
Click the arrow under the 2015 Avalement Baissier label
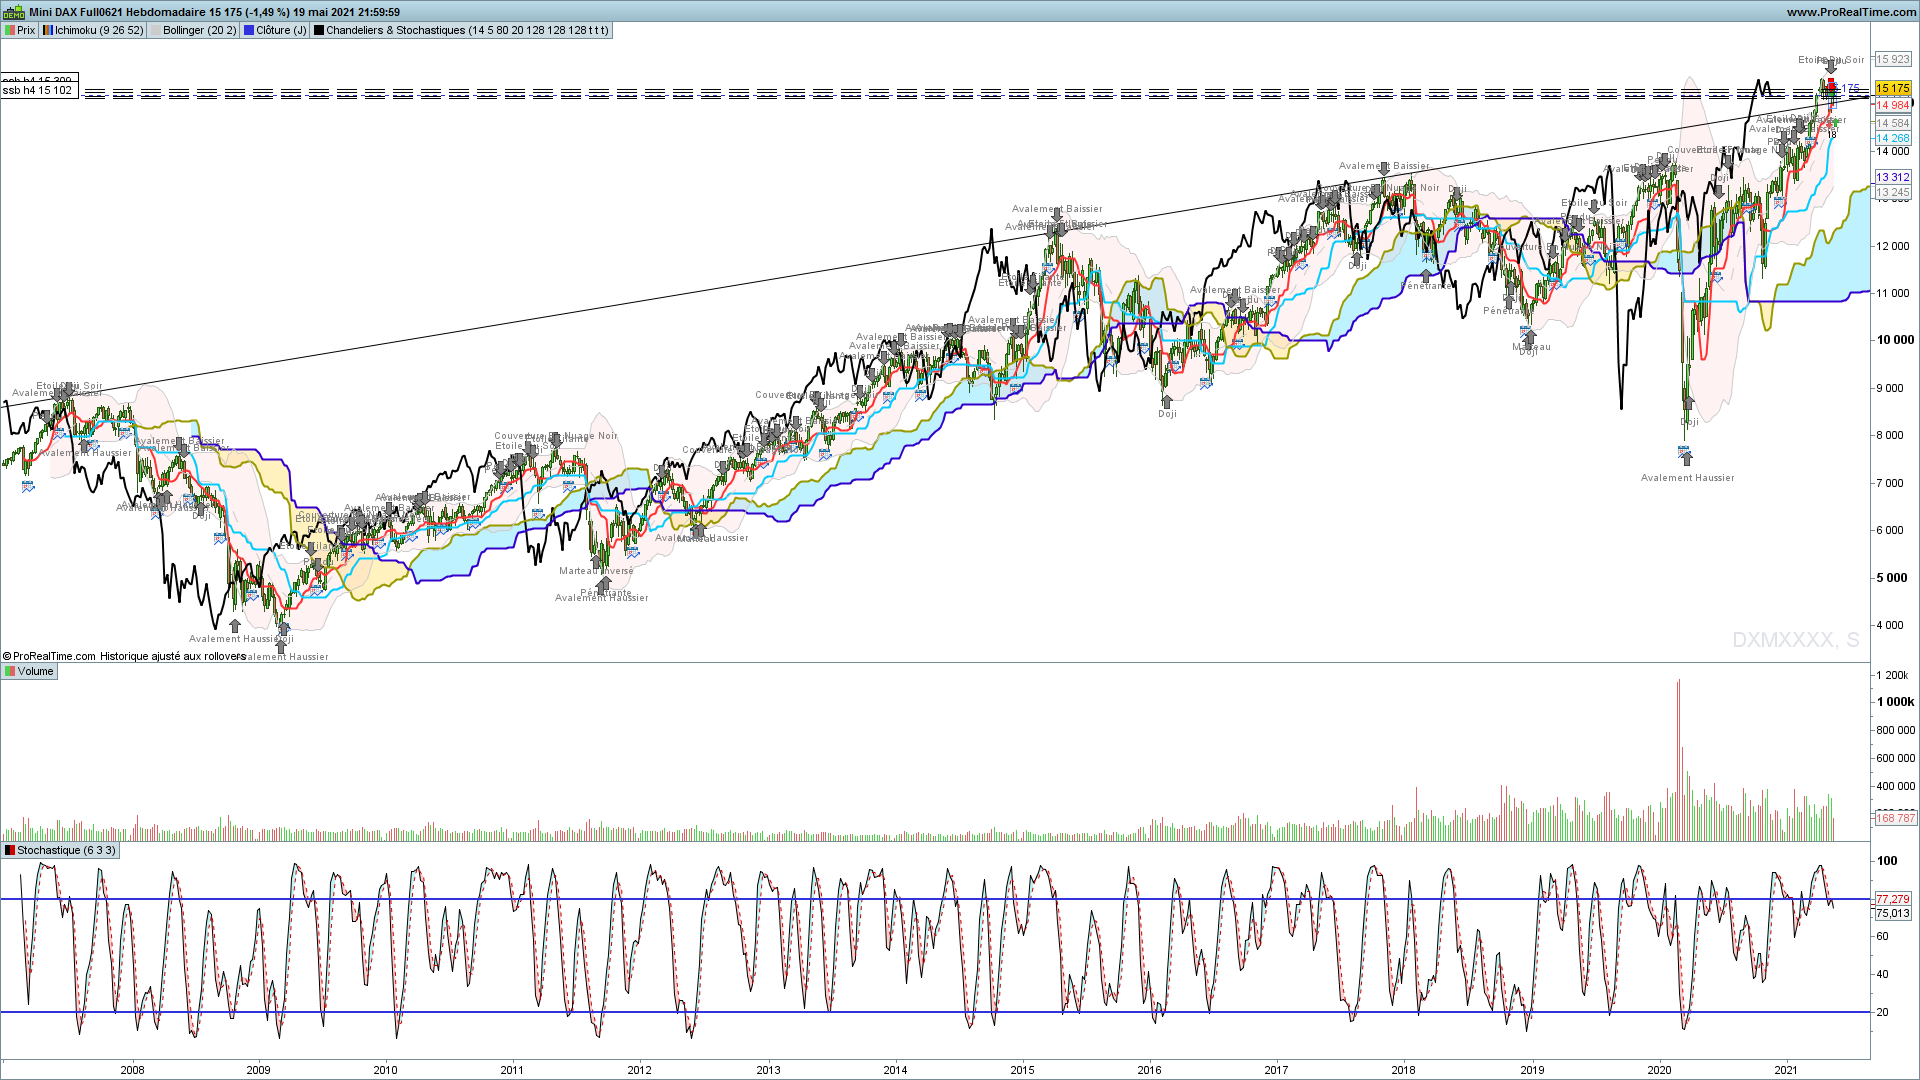click(x=1057, y=217)
